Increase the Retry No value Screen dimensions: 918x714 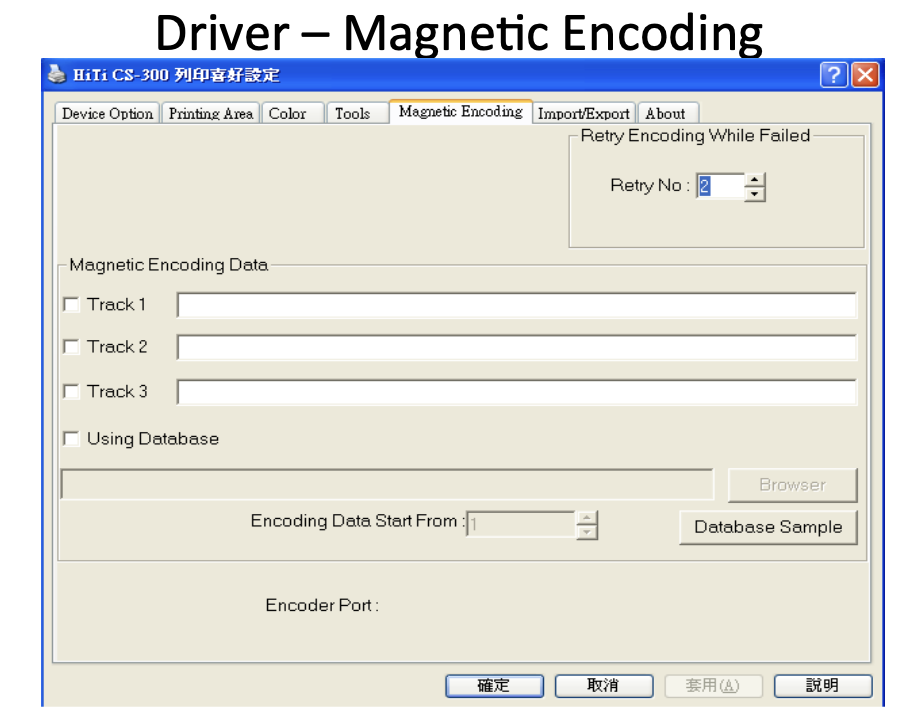point(755,180)
